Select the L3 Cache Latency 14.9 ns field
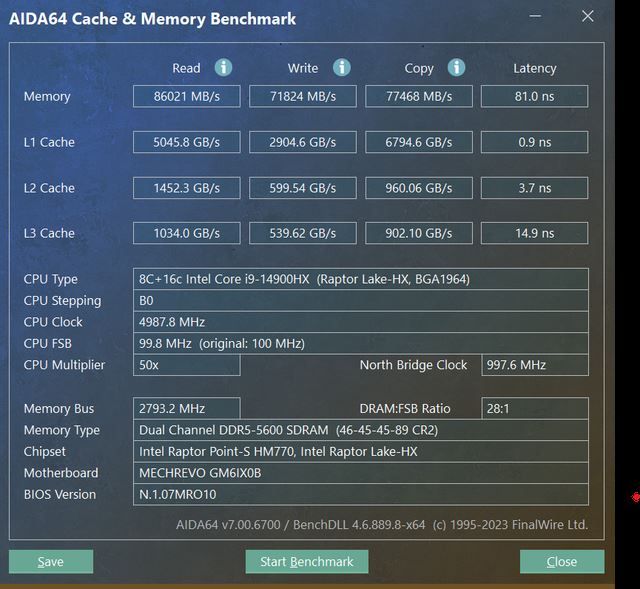640x589 pixels. pos(534,233)
